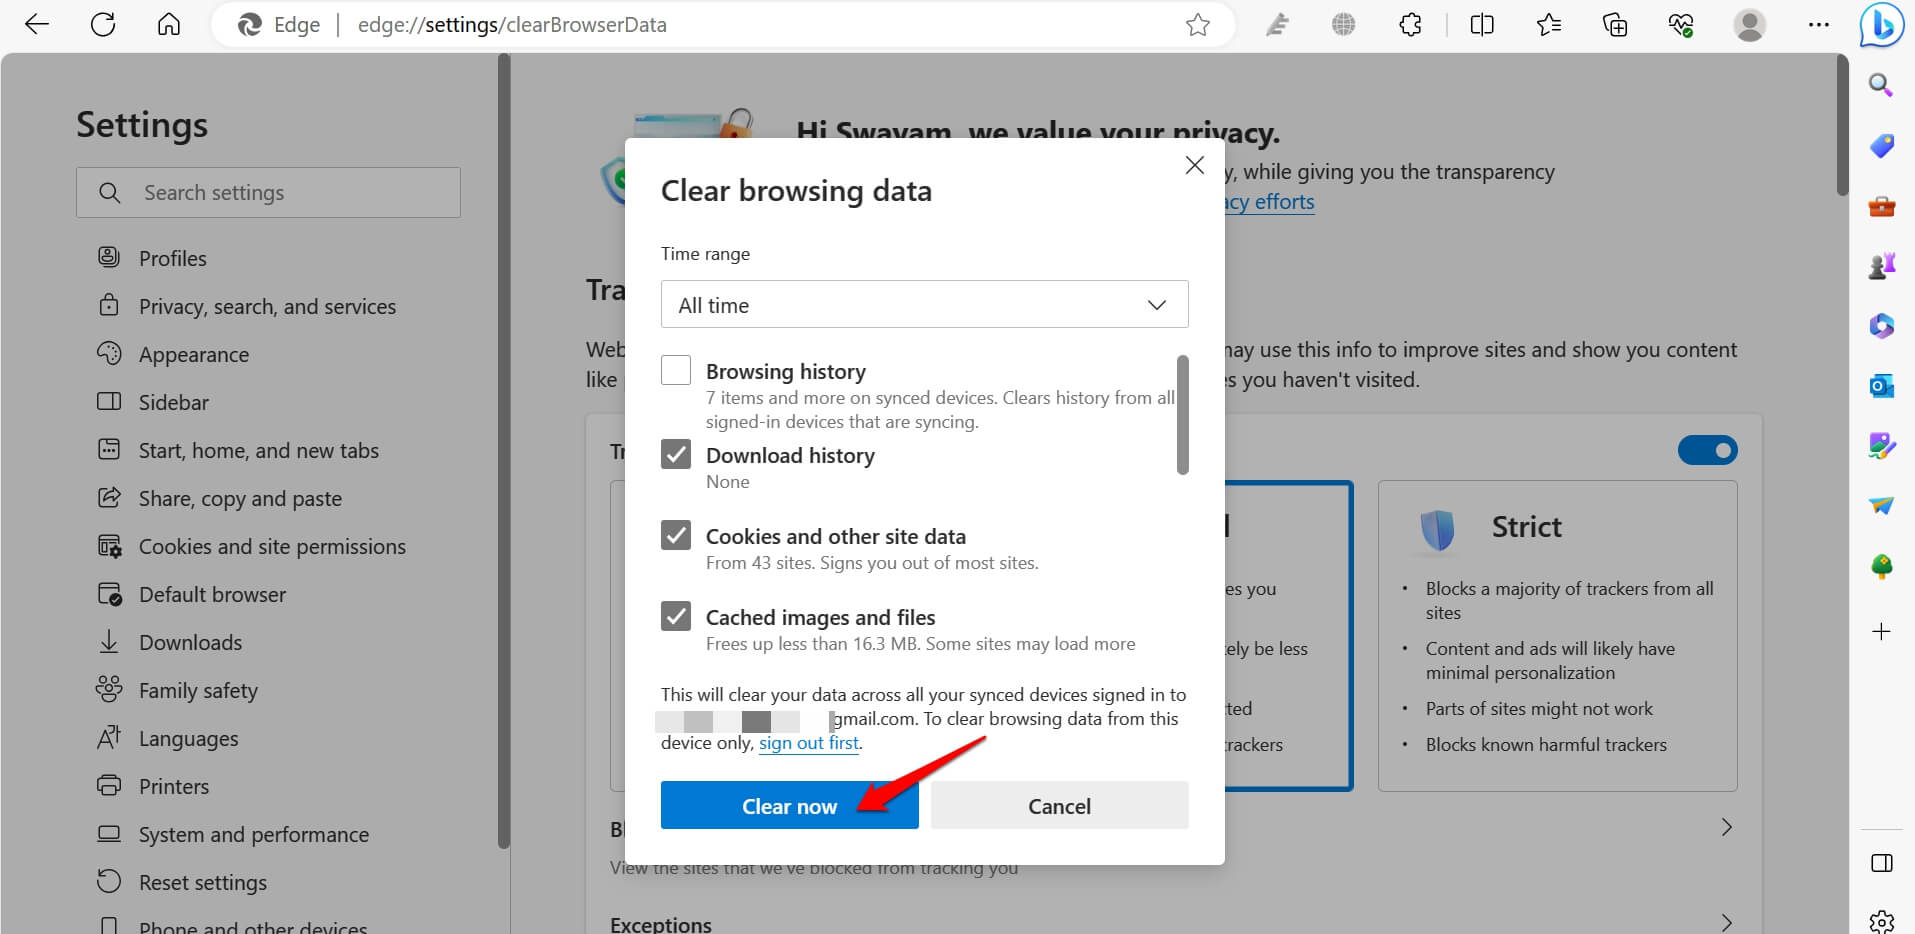Open Split screen in the toolbar
This screenshot has width=1915, height=934.
(1481, 24)
